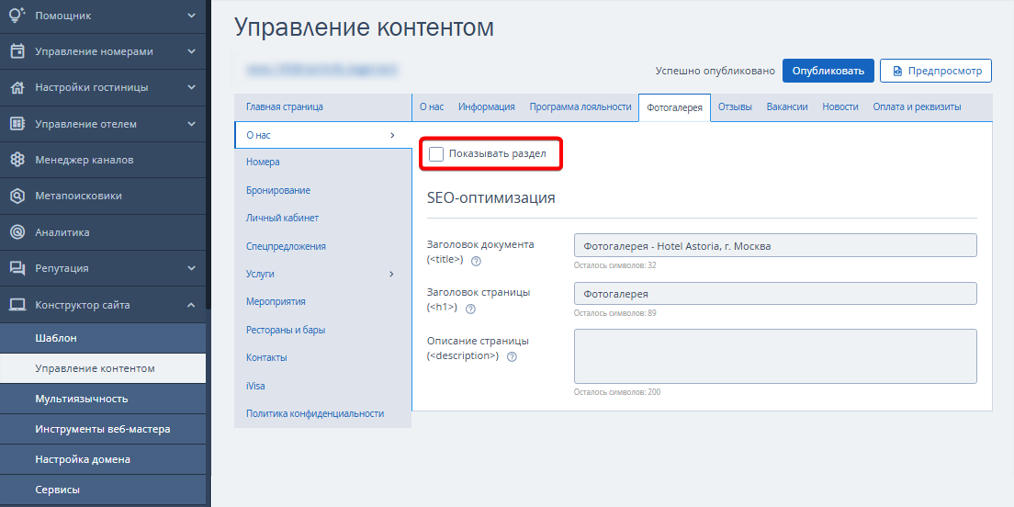1014x507 pixels.
Task: Open the Спецпредложения section
Action: 323,246
